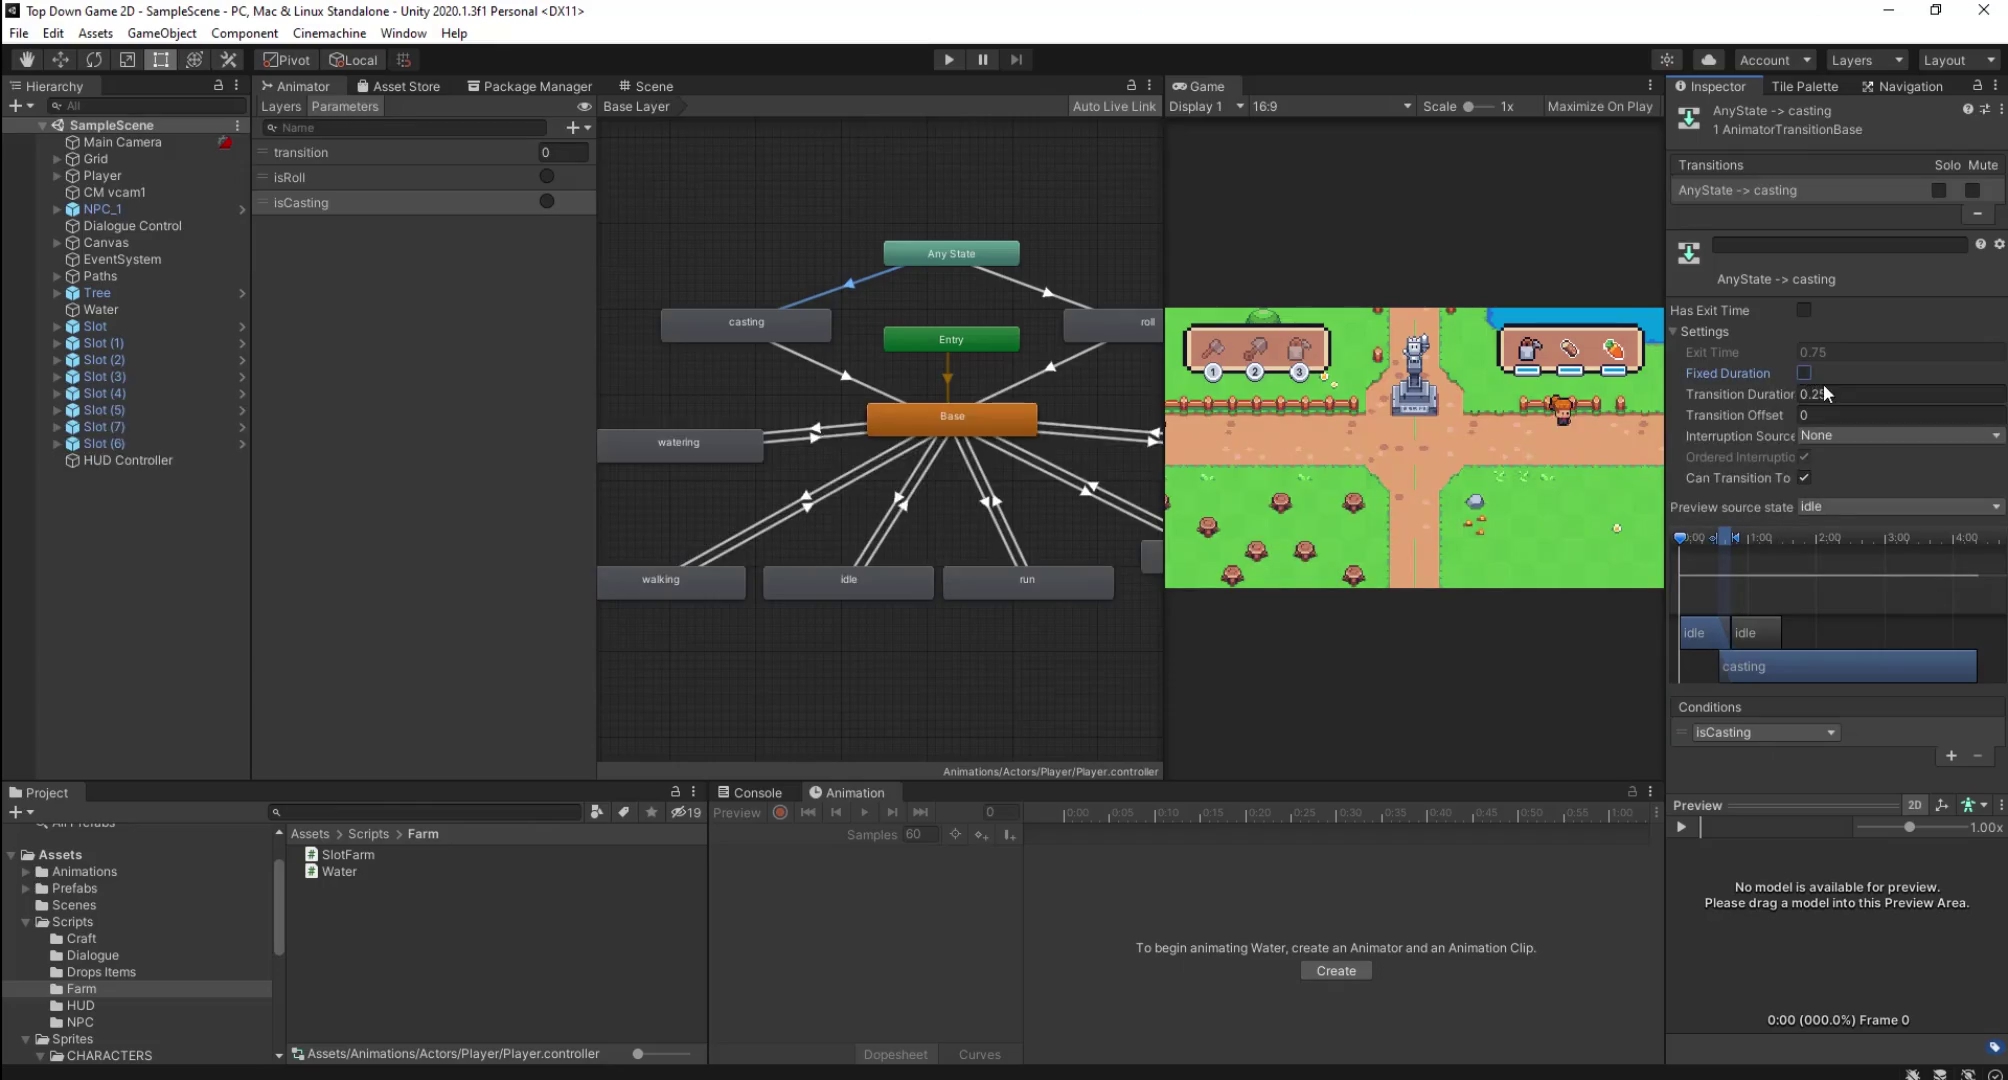
Task: Open the Cinemachine menu
Action: [x=329, y=33]
